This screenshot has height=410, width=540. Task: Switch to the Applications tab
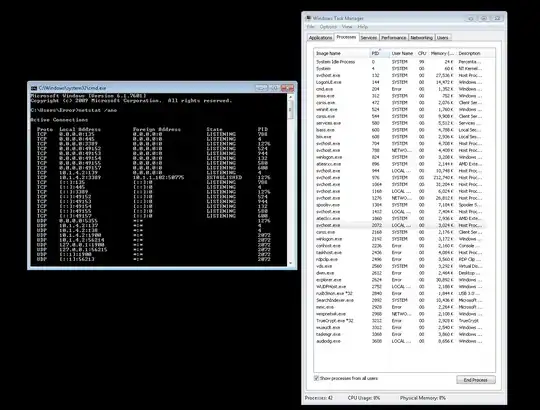pos(320,38)
